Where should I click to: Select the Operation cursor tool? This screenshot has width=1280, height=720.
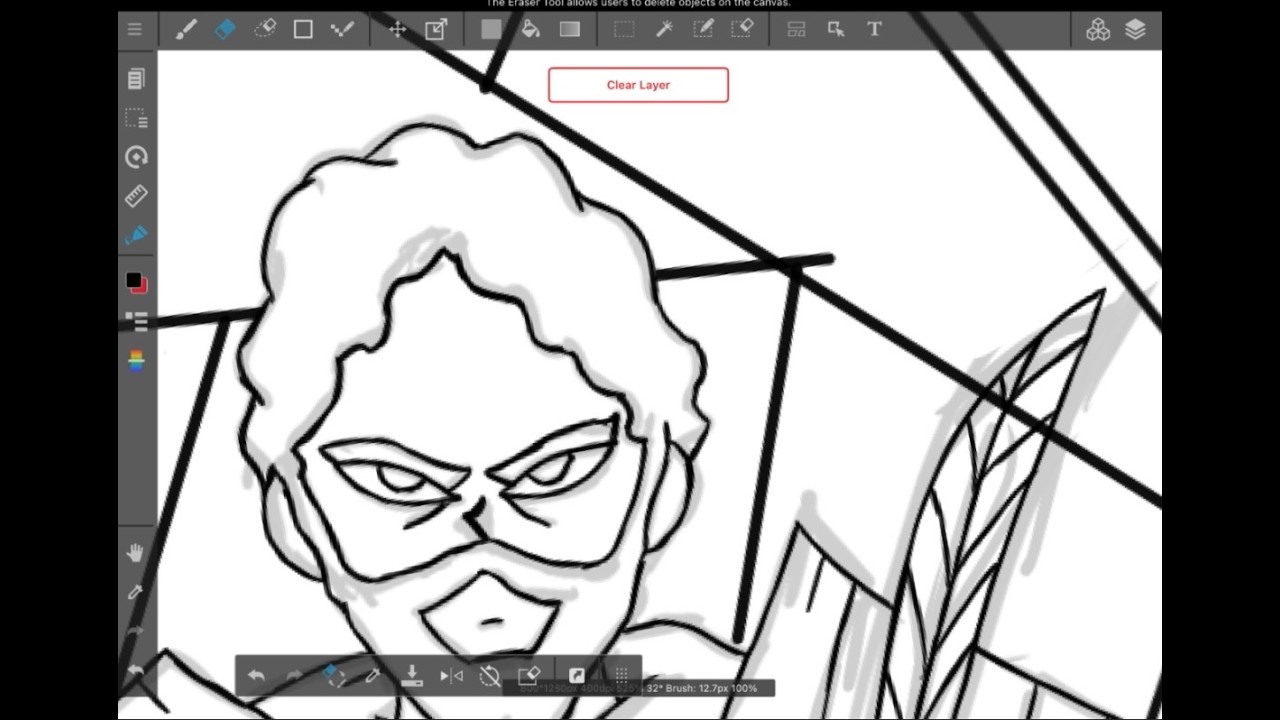tap(836, 29)
